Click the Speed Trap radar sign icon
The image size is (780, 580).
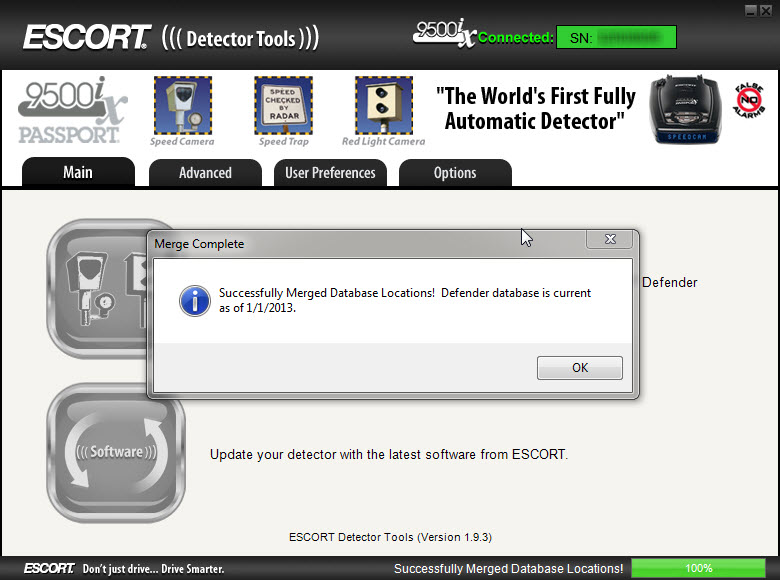pos(283,105)
